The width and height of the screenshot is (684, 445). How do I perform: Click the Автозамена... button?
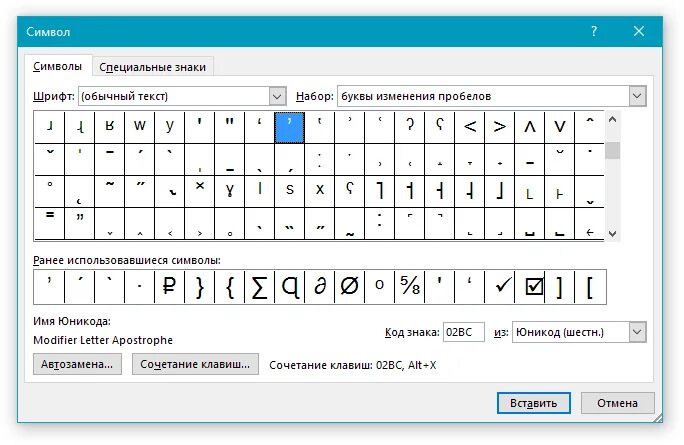point(77,364)
